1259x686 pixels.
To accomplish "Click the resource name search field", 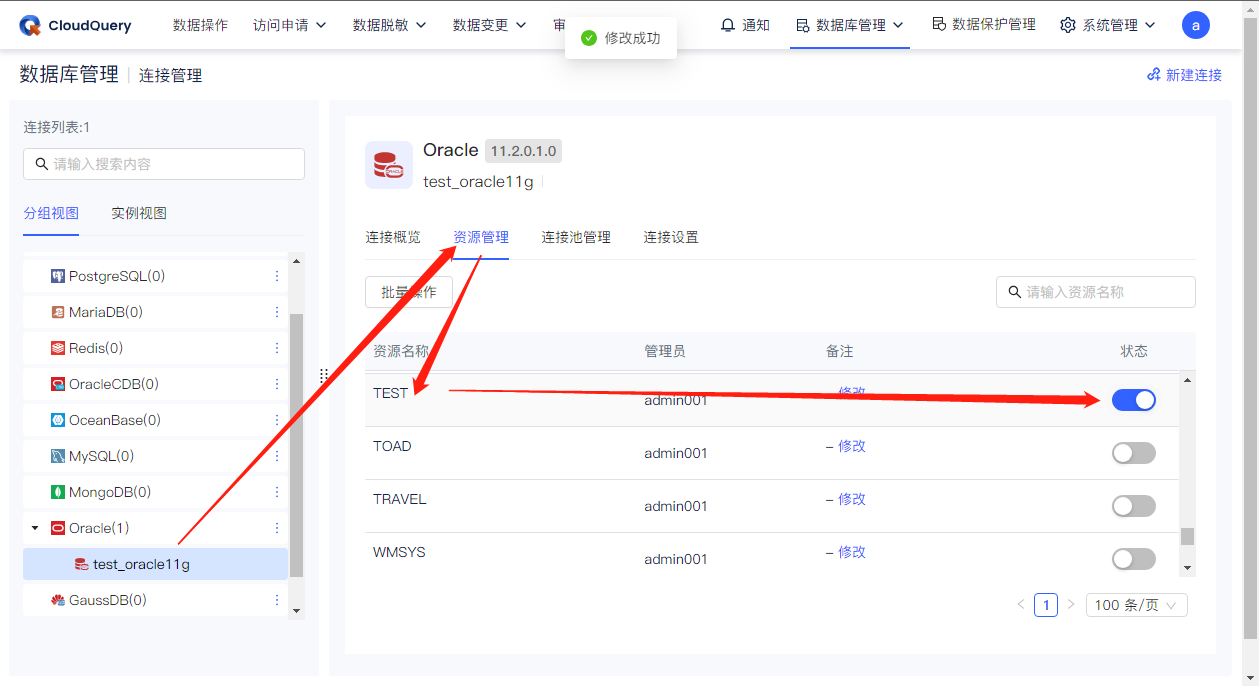I will pos(1096,292).
